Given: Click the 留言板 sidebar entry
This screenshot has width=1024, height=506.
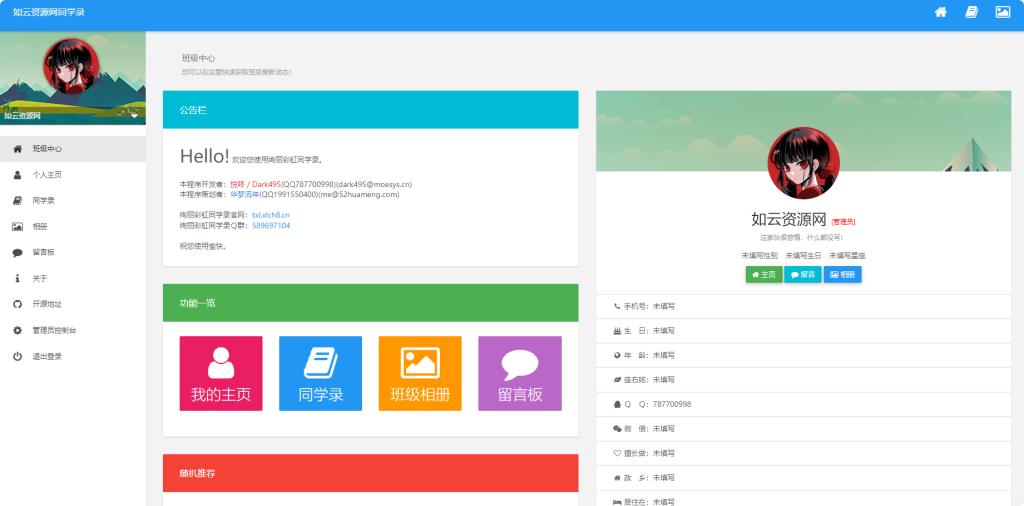Looking at the screenshot, I should (43, 253).
